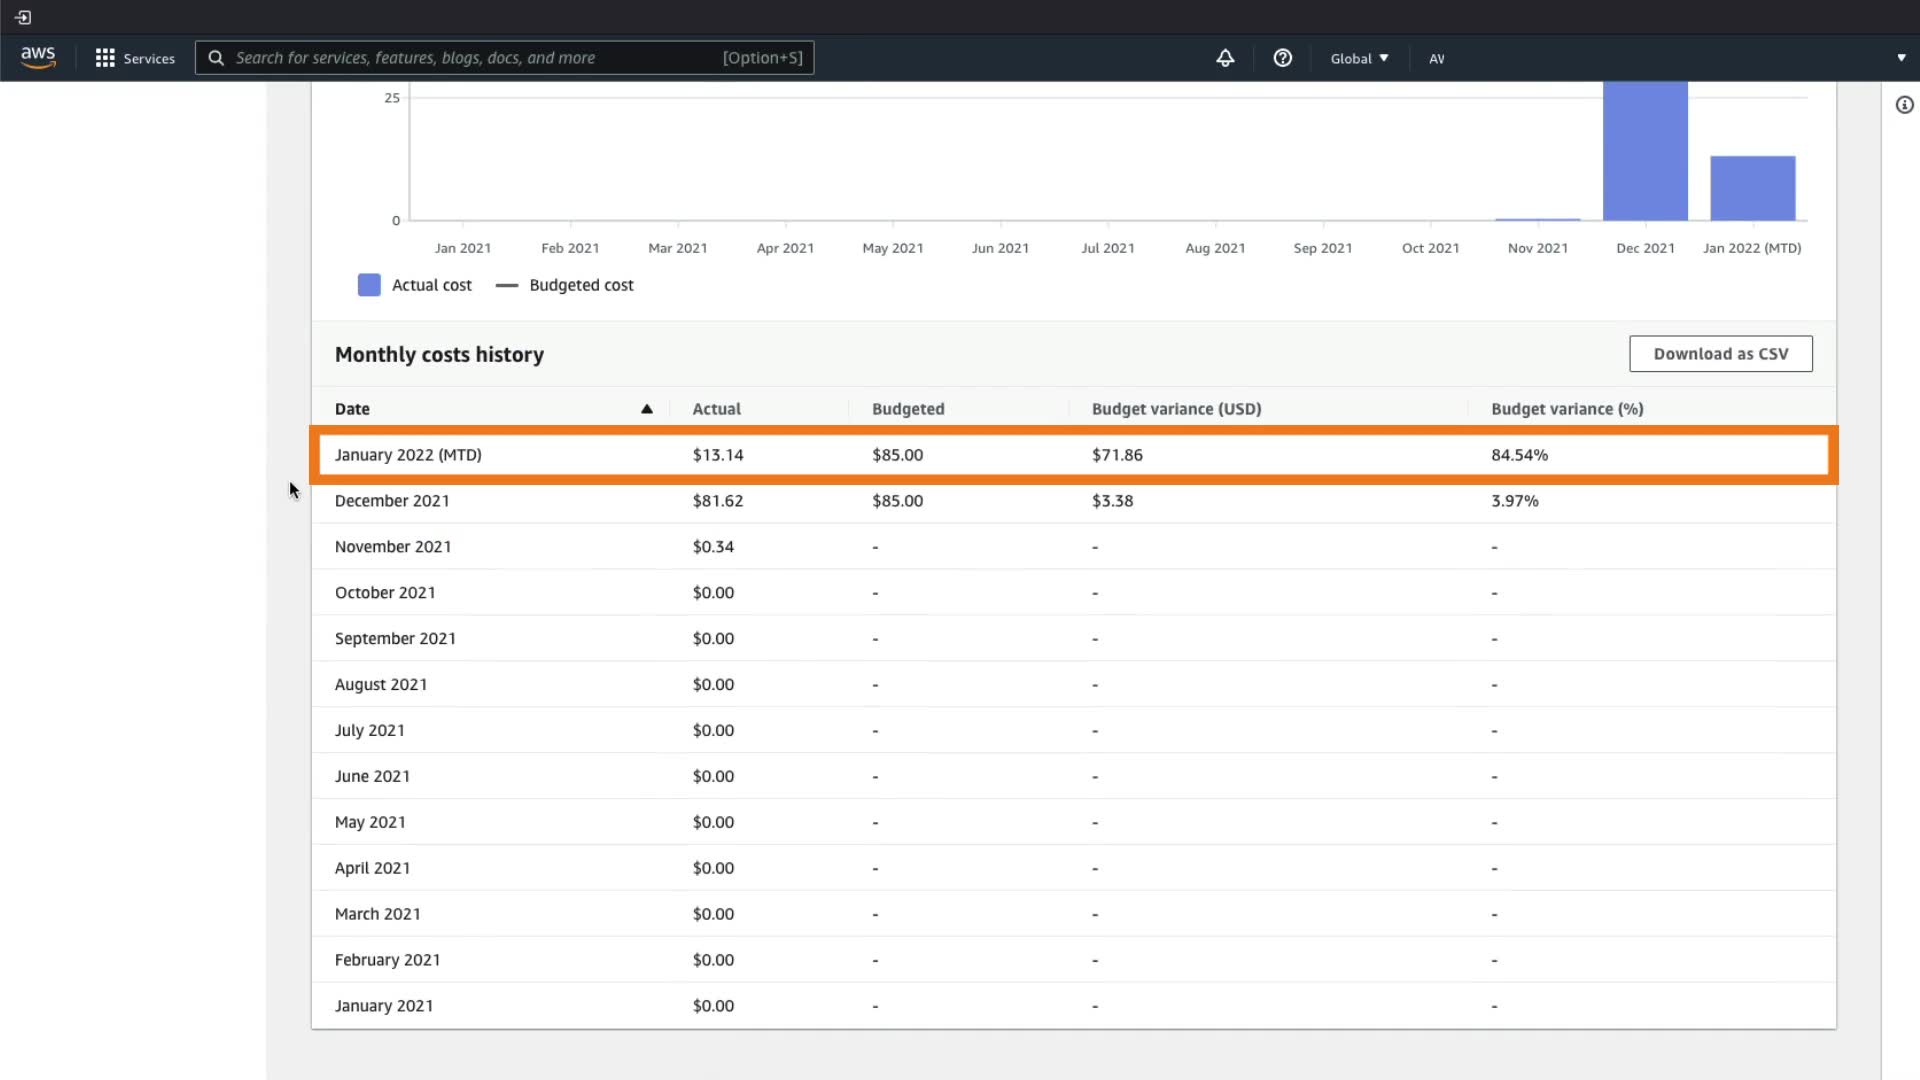
Task: Expand the Global region dropdown
Action: [x=1359, y=58]
